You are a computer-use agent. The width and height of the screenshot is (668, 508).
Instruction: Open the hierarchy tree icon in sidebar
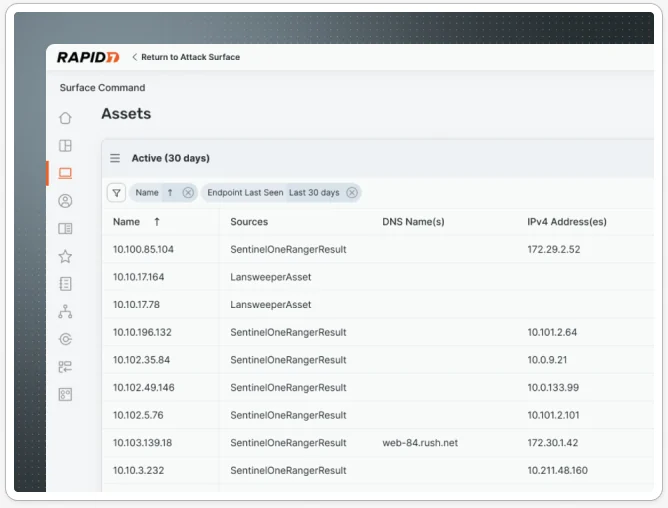(65, 312)
